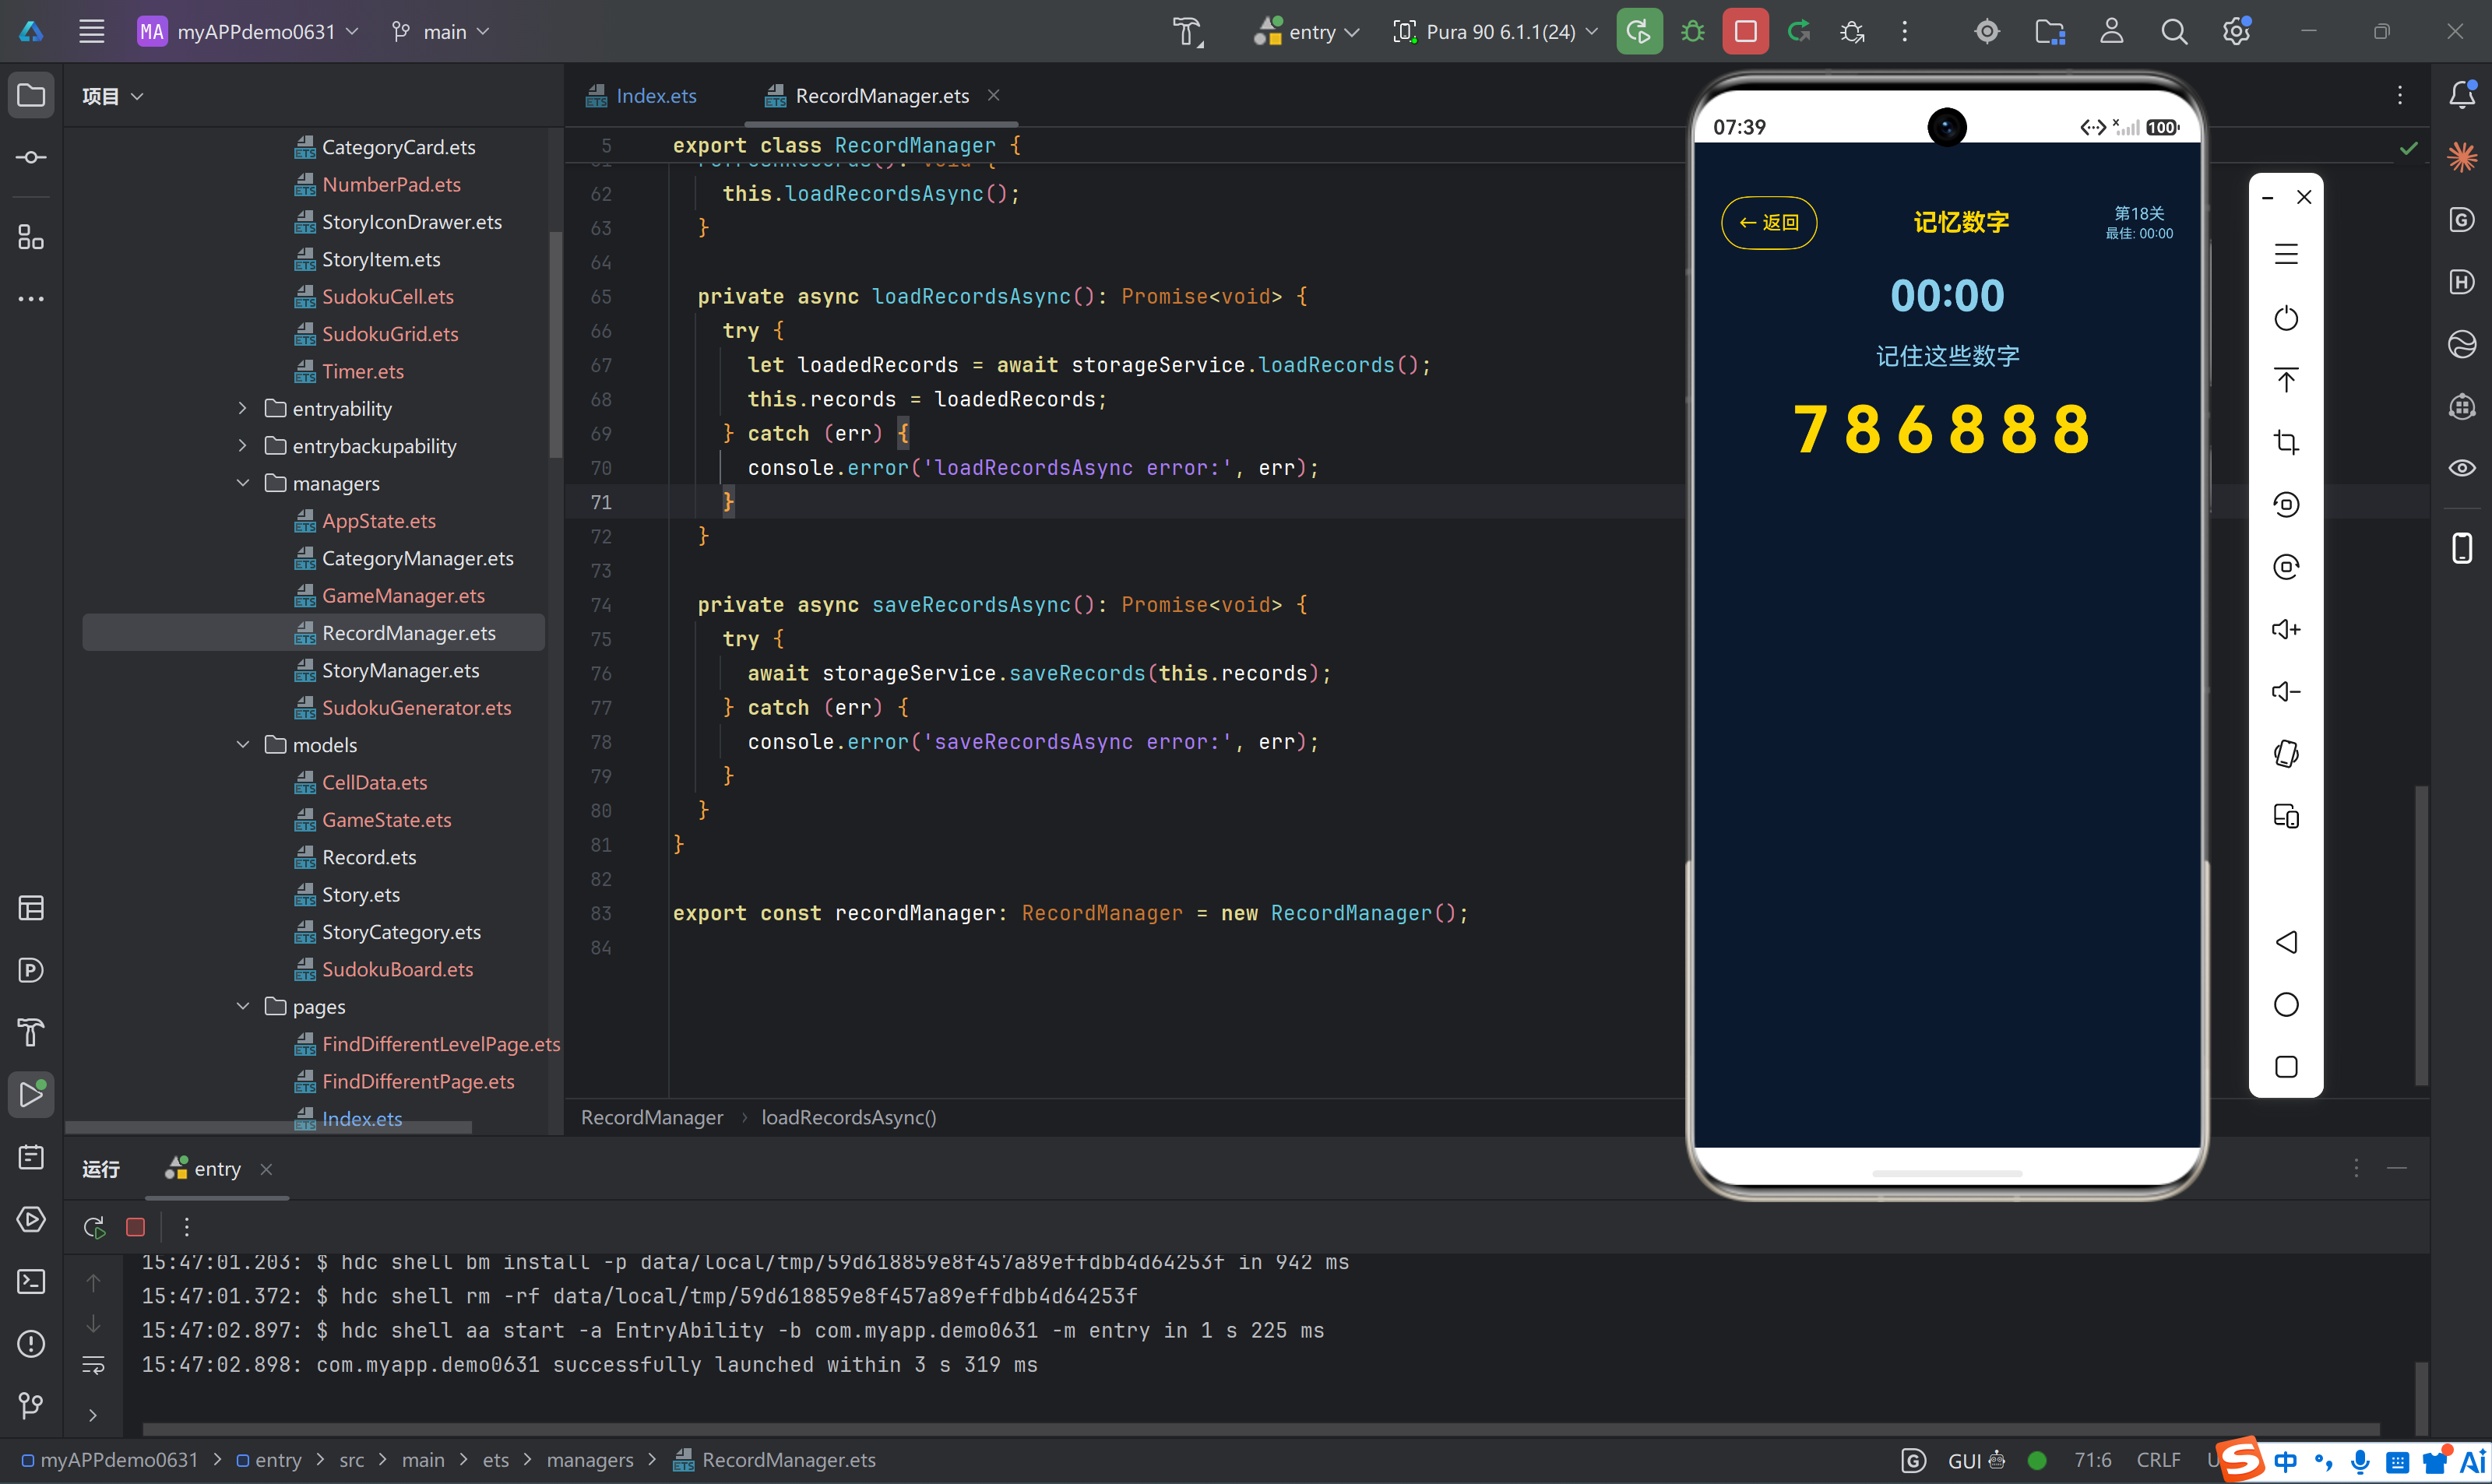Click the project tree horizontal scrollbar
This screenshot has height=1484, width=2492.
coord(268,1128)
